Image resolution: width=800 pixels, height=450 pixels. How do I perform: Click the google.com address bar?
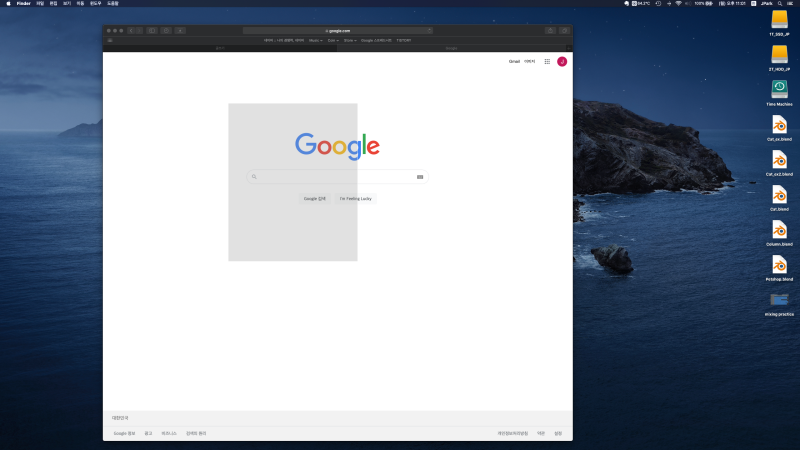click(x=338, y=31)
